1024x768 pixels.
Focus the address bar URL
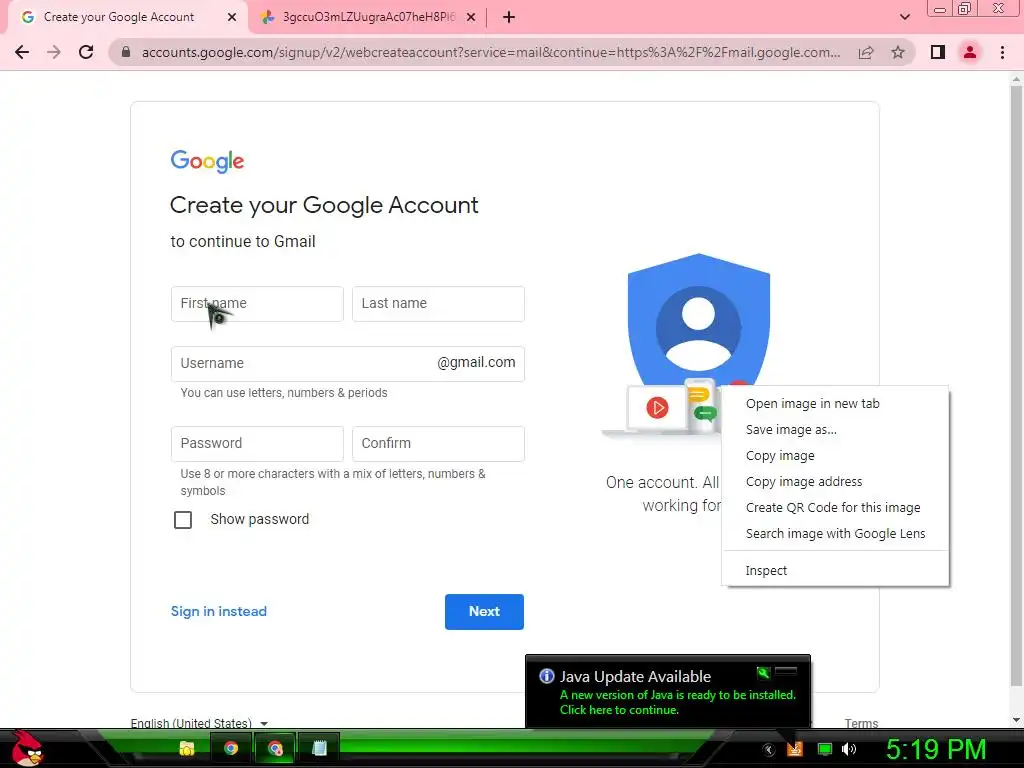[491, 52]
